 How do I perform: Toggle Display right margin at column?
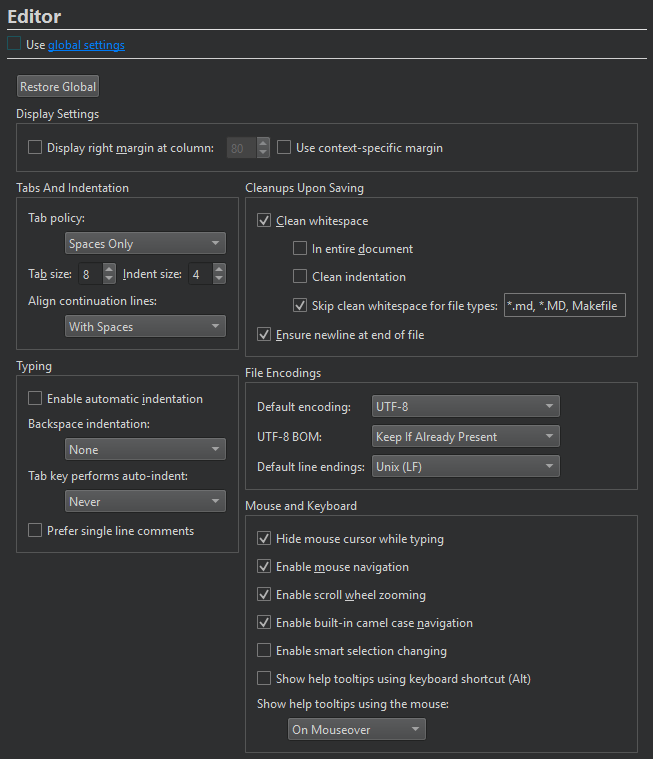(36, 148)
